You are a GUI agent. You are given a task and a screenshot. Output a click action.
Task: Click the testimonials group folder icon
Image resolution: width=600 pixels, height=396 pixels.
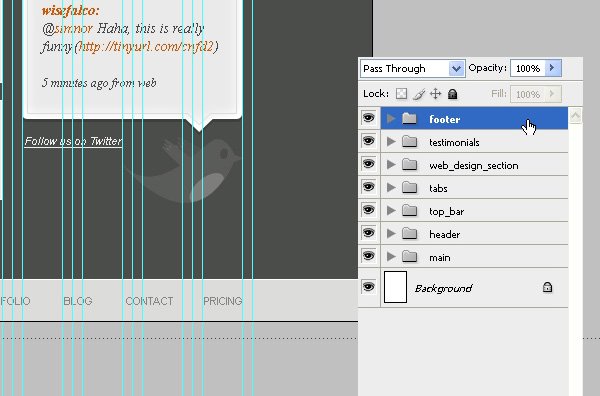pyautogui.click(x=409, y=142)
